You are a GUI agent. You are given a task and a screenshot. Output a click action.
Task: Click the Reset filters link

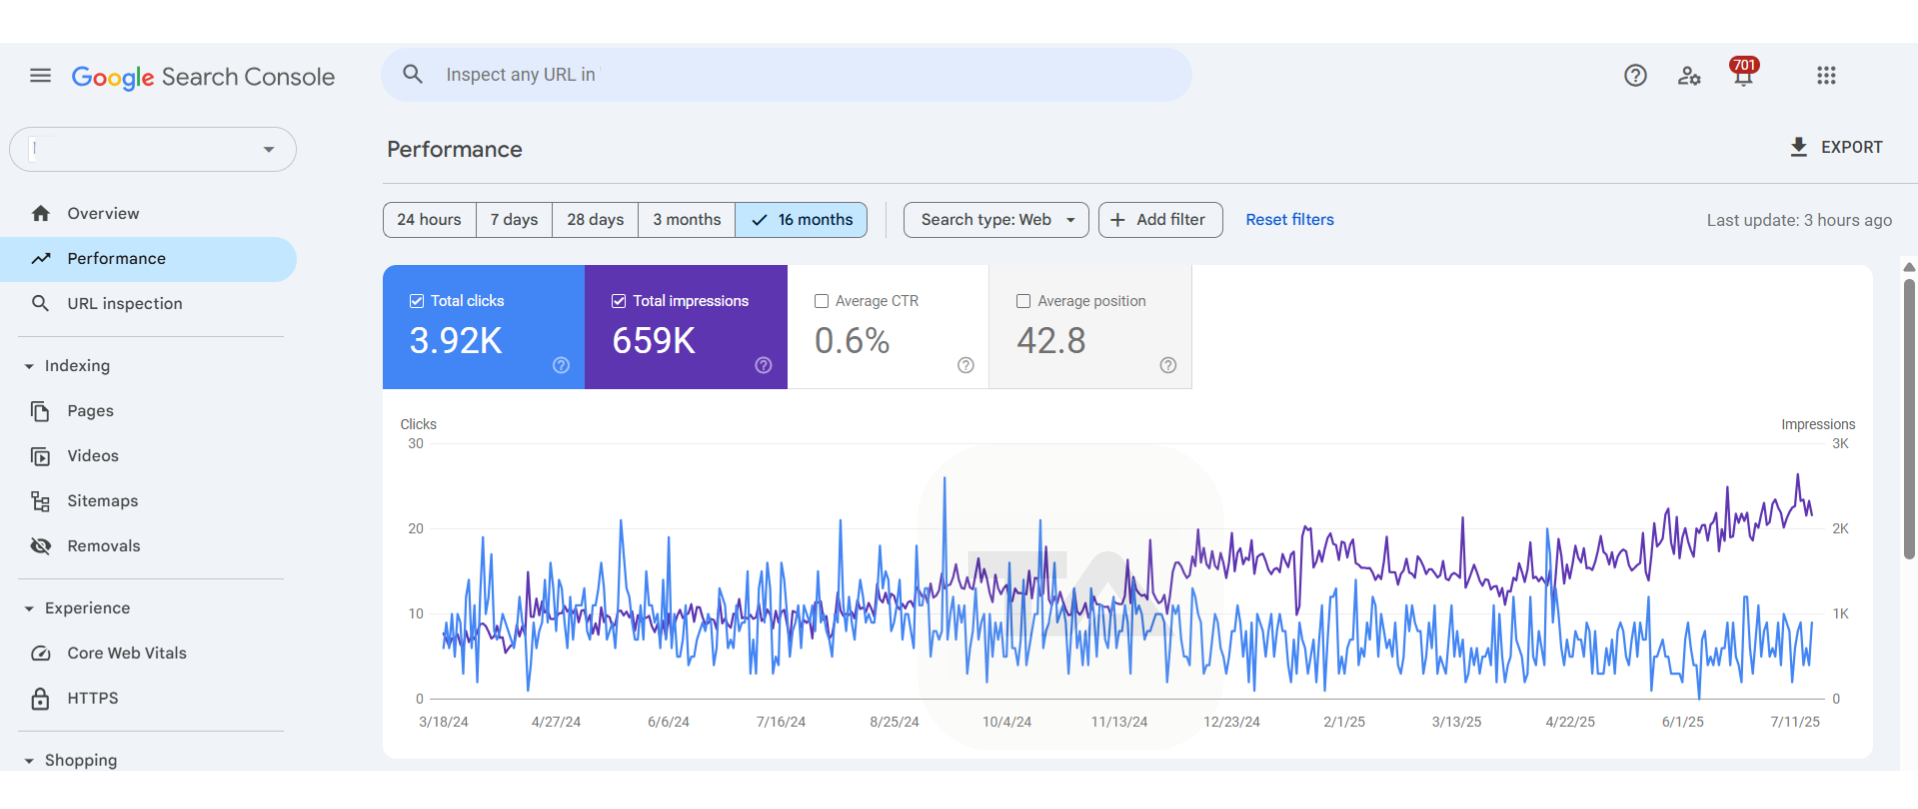click(x=1289, y=220)
